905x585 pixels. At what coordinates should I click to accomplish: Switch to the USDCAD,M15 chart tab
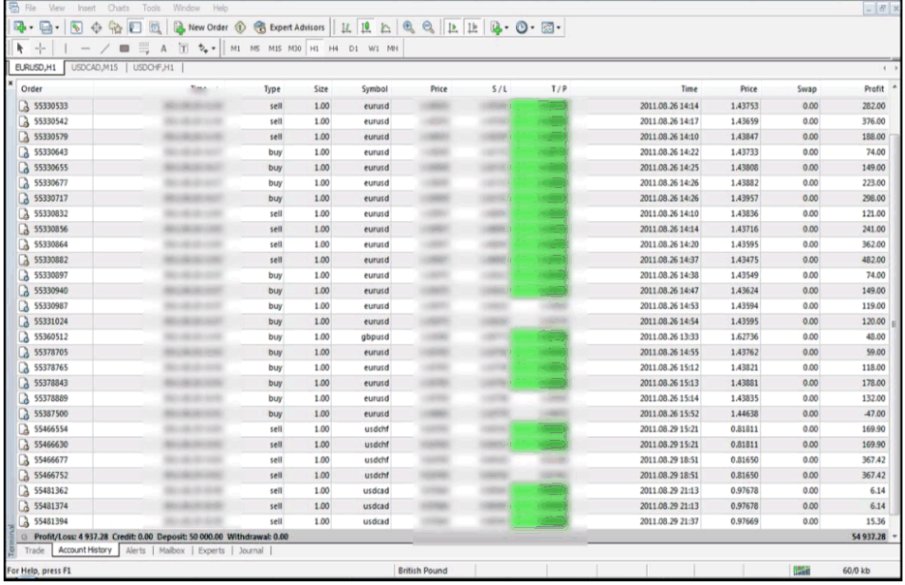click(x=94, y=68)
